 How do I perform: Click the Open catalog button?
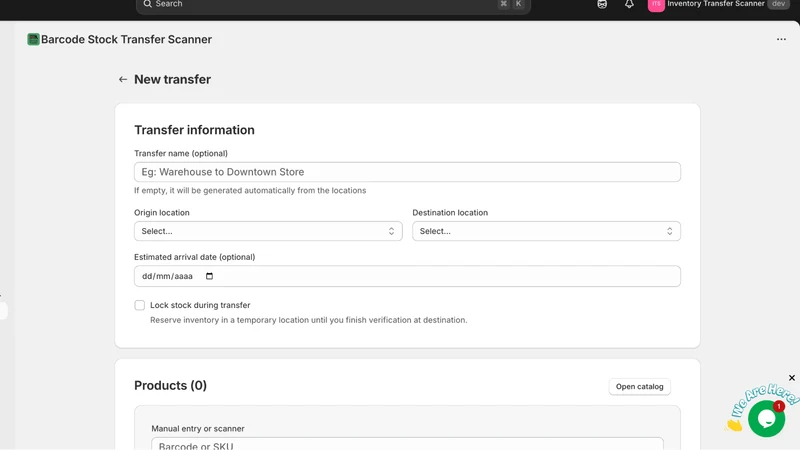pyautogui.click(x=639, y=387)
